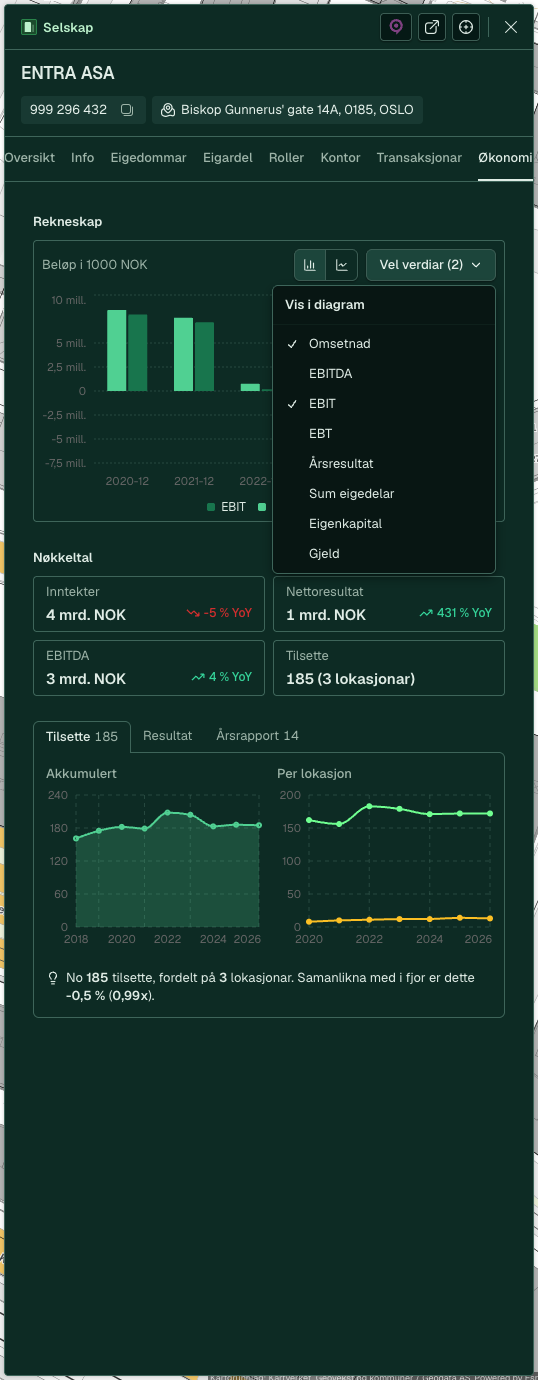This screenshot has width=538, height=1380.
Task: Click the Rekneskap section heading
Action: coord(68,222)
